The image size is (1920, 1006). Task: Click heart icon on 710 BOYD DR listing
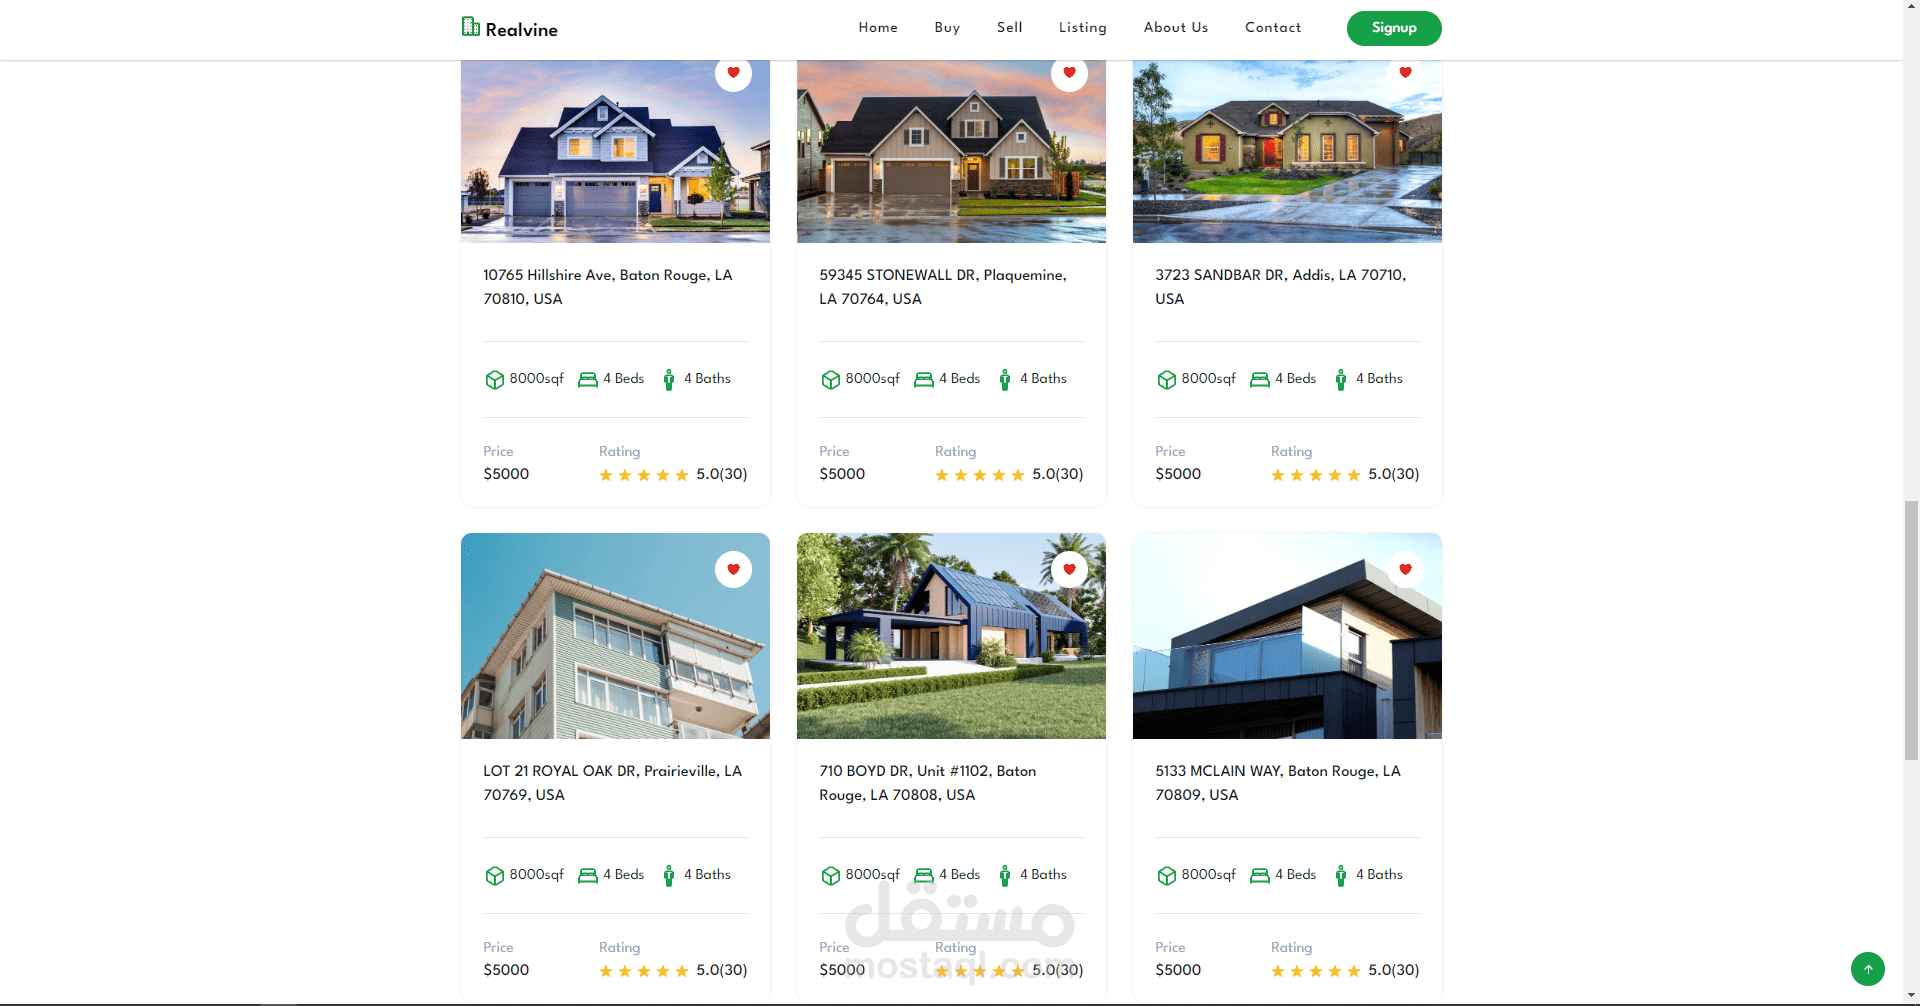click(x=1069, y=569)
